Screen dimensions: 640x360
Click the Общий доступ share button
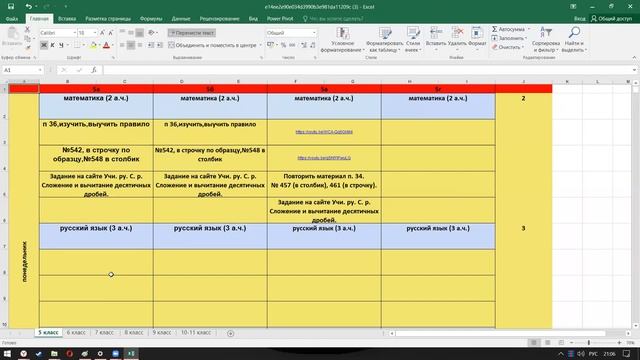coord(611,19)
